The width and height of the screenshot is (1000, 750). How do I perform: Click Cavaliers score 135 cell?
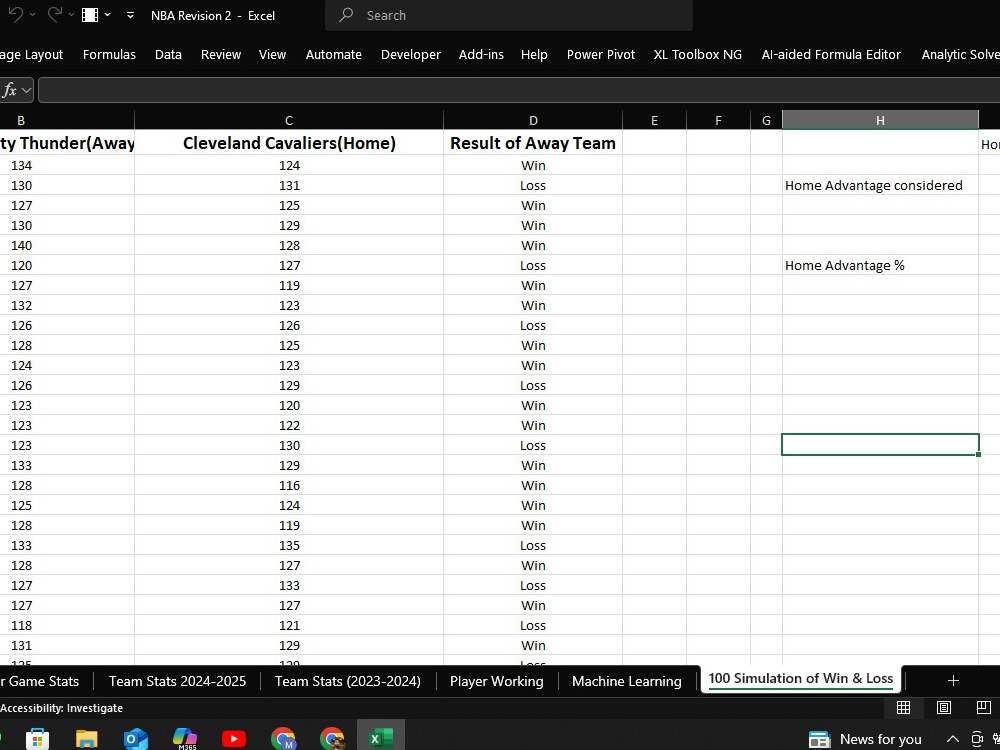click(289, 545)
